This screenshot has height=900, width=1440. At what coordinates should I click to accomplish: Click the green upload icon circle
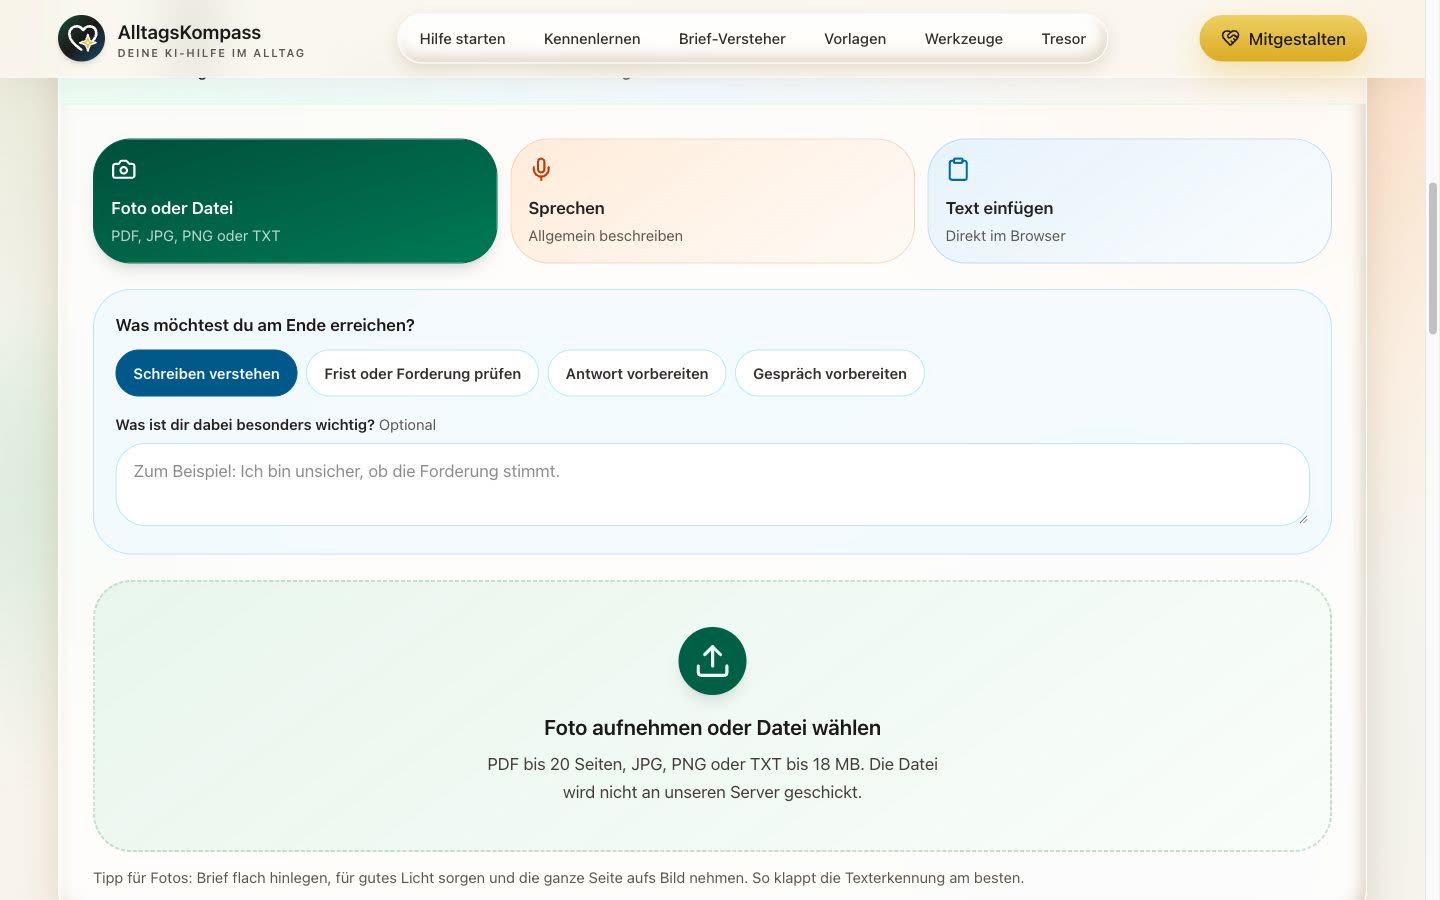point(712,661)
